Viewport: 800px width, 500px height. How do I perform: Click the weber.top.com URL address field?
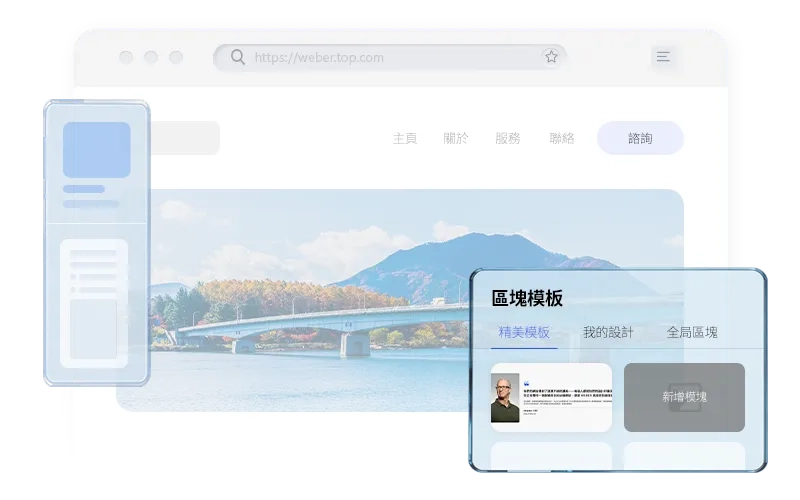(x=390, y=57)
